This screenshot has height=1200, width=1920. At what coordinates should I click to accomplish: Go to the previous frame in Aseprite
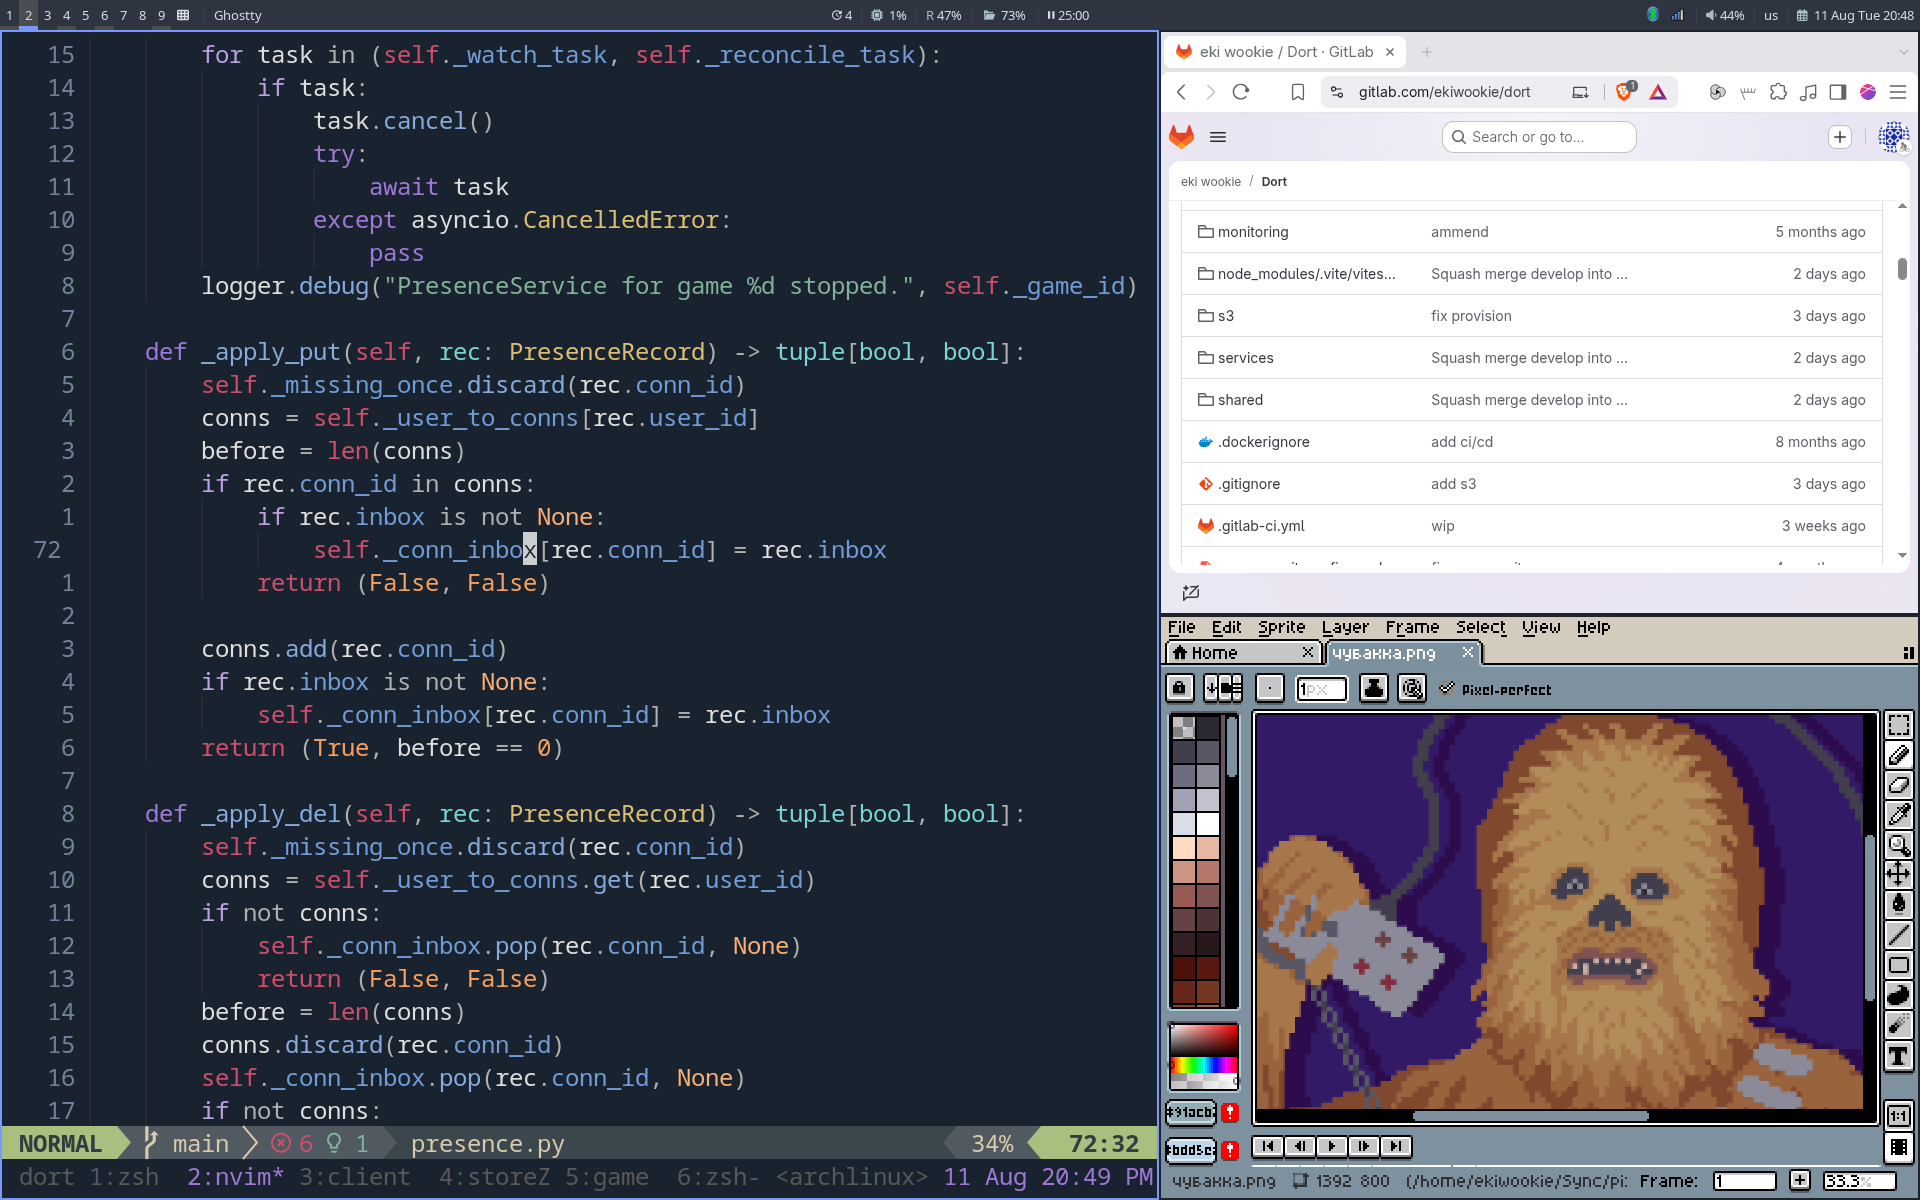pyautogui.click(x=1300, y=1146)
